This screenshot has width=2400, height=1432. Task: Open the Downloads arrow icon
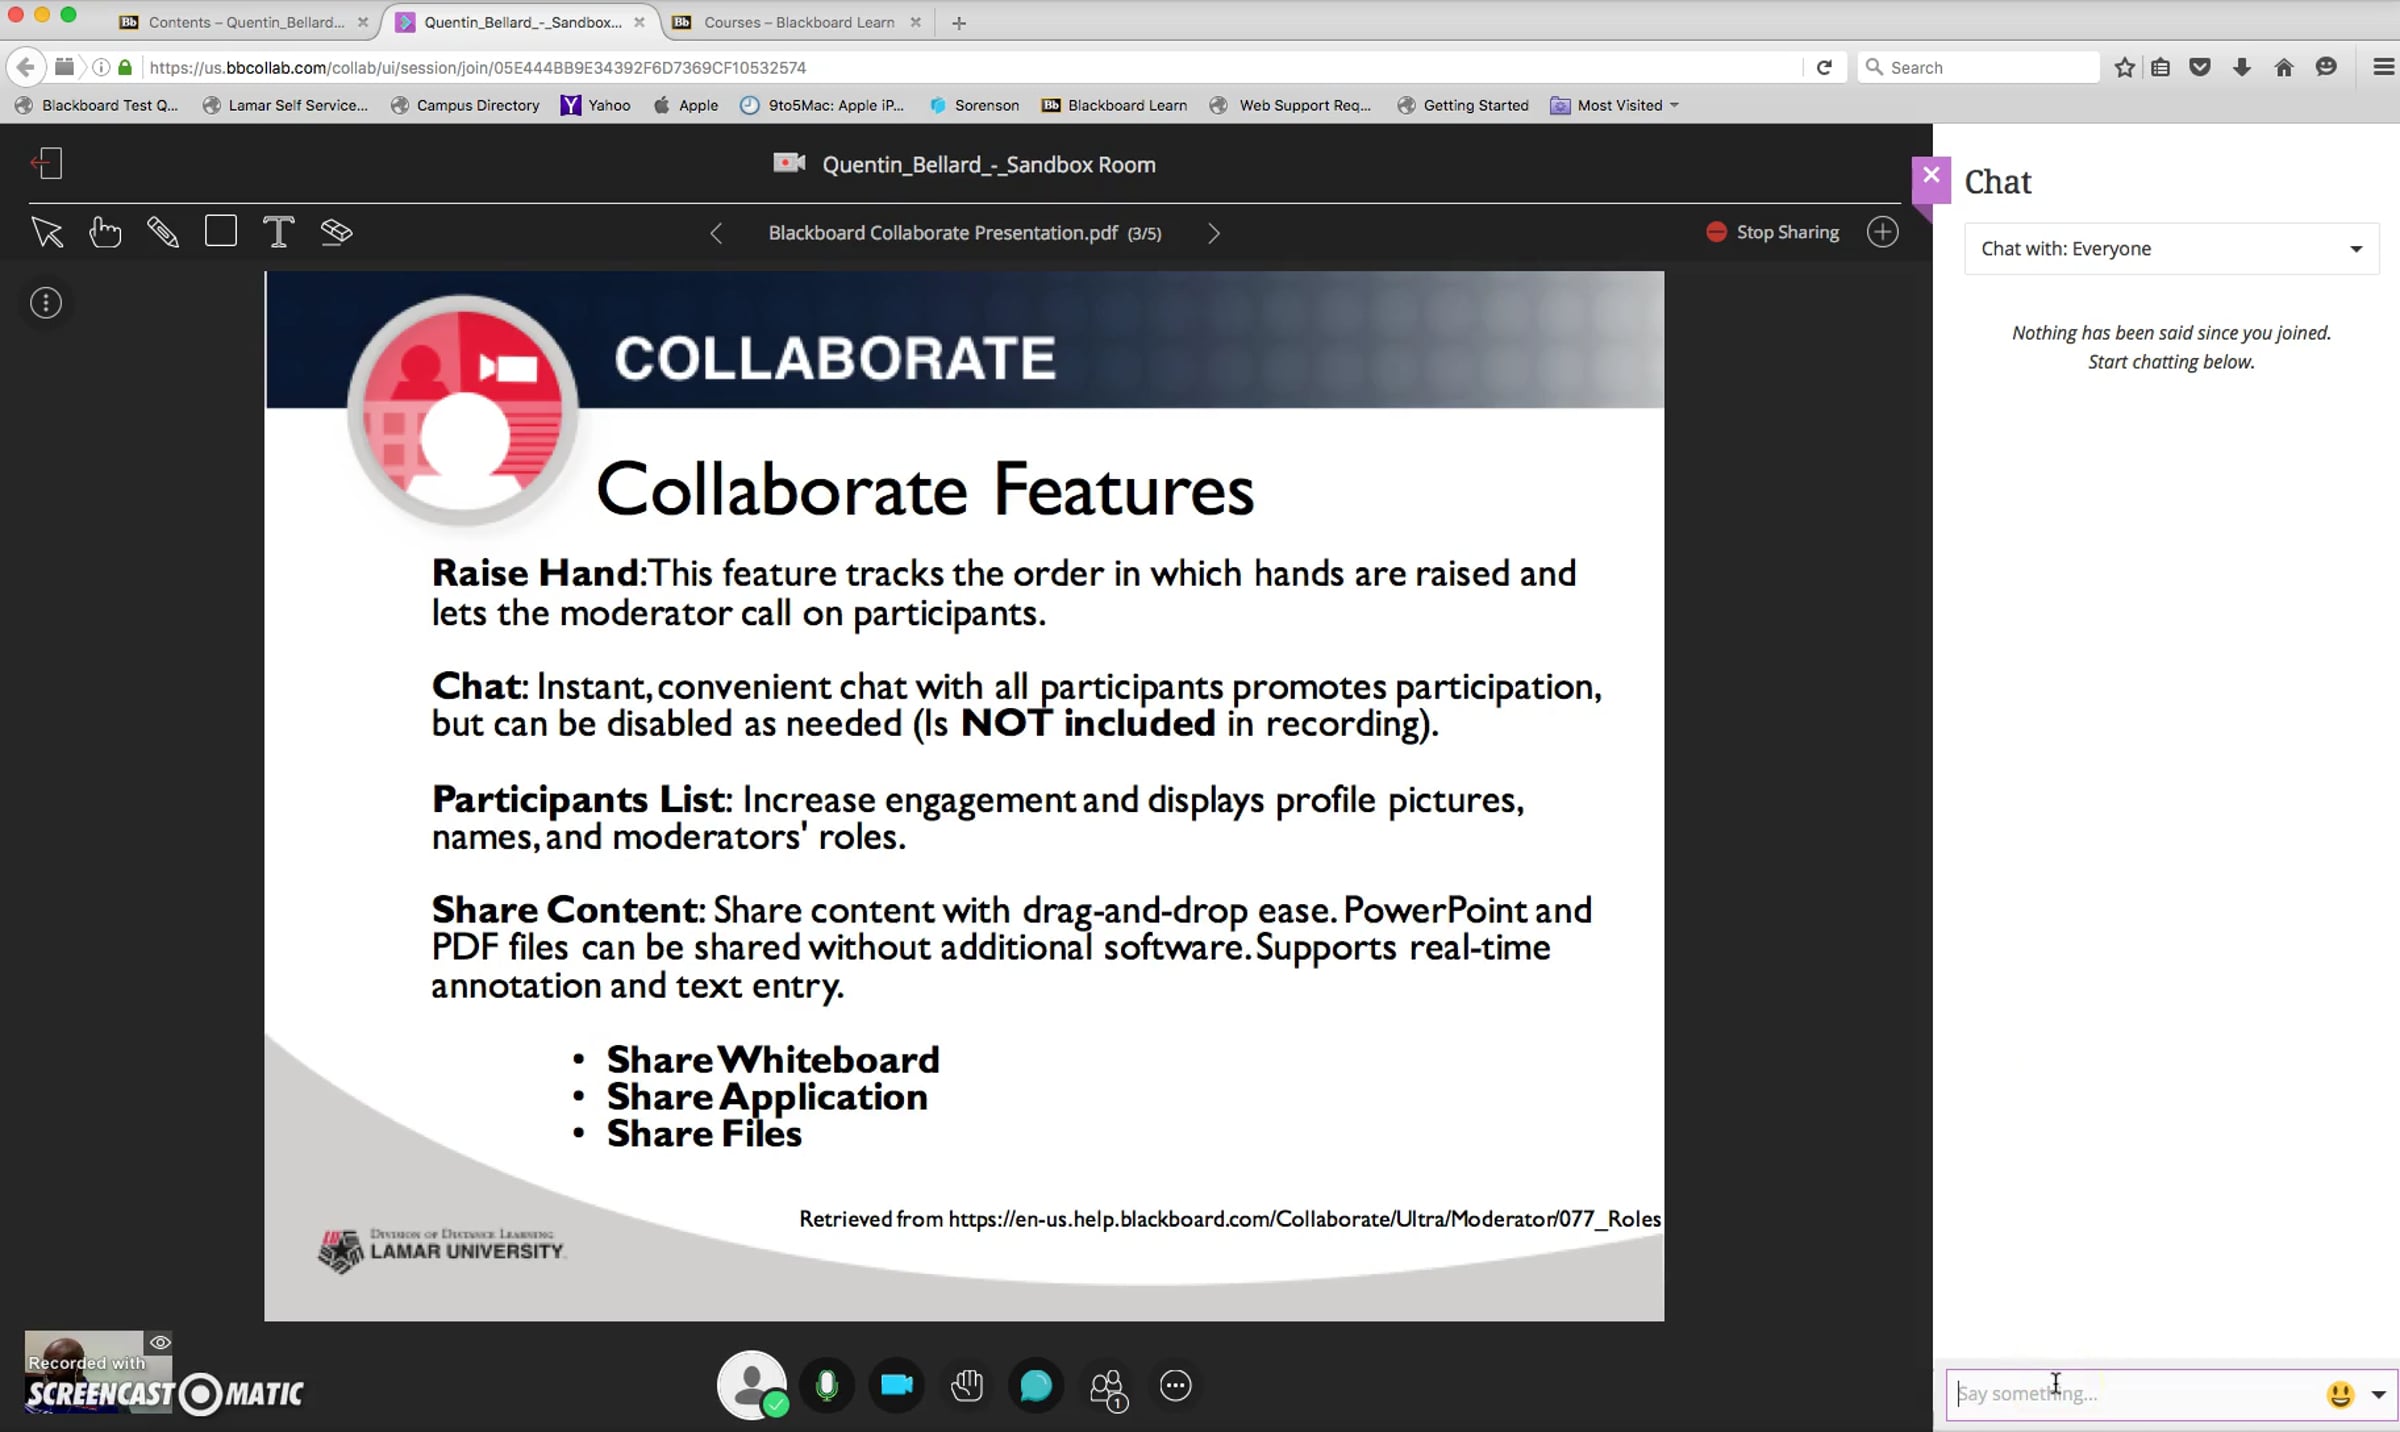2242,67
